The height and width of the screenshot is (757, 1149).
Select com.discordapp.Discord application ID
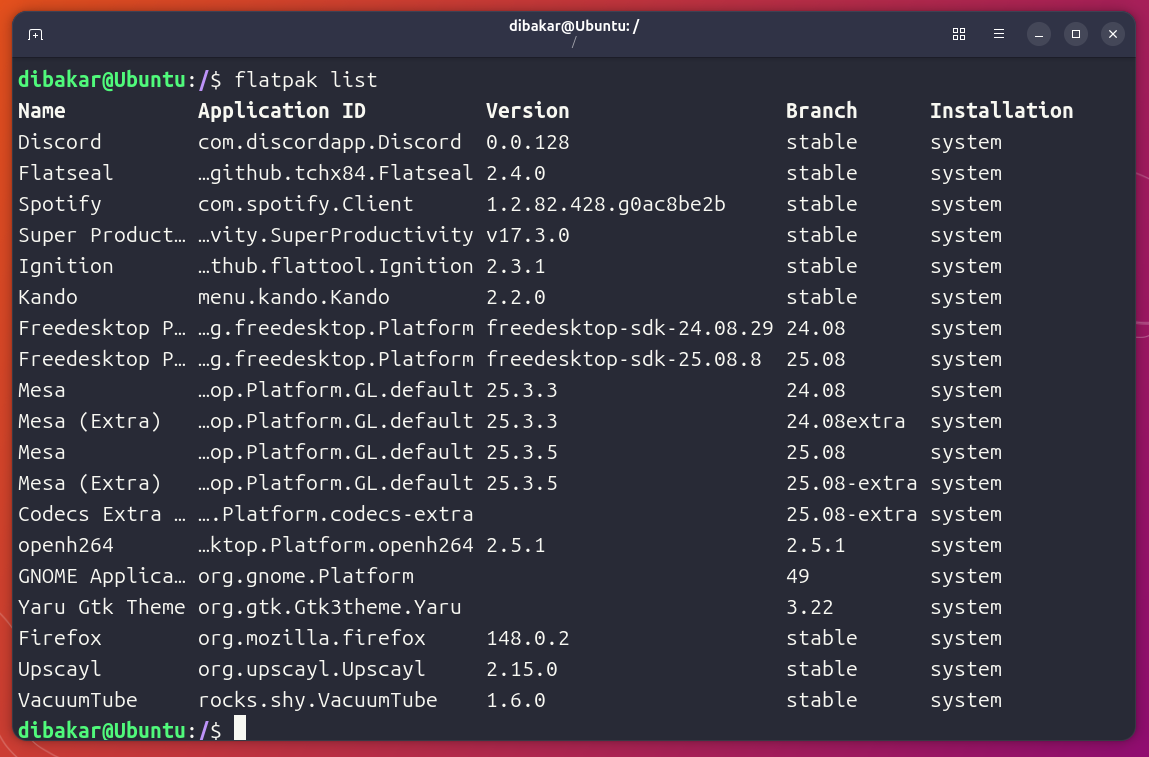pyautogui.click(x=330, y=142)
